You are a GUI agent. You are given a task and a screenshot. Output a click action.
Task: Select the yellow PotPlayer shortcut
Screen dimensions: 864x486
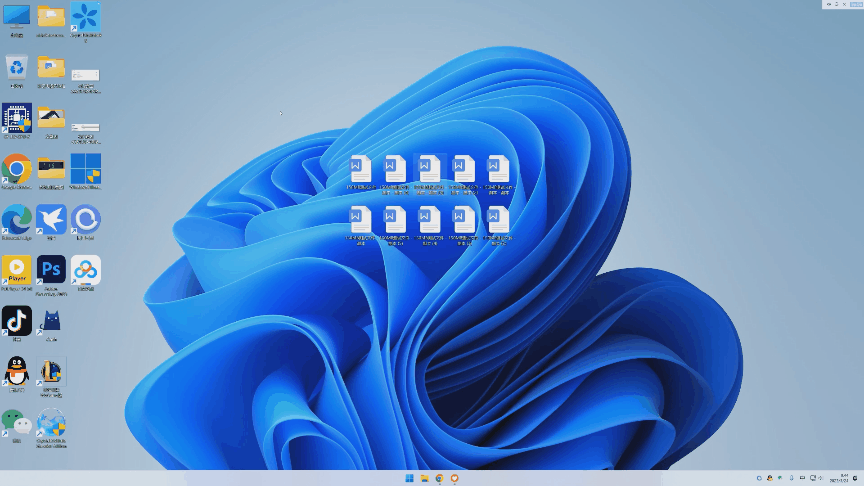pyautogui.click(x=17, y=270)
